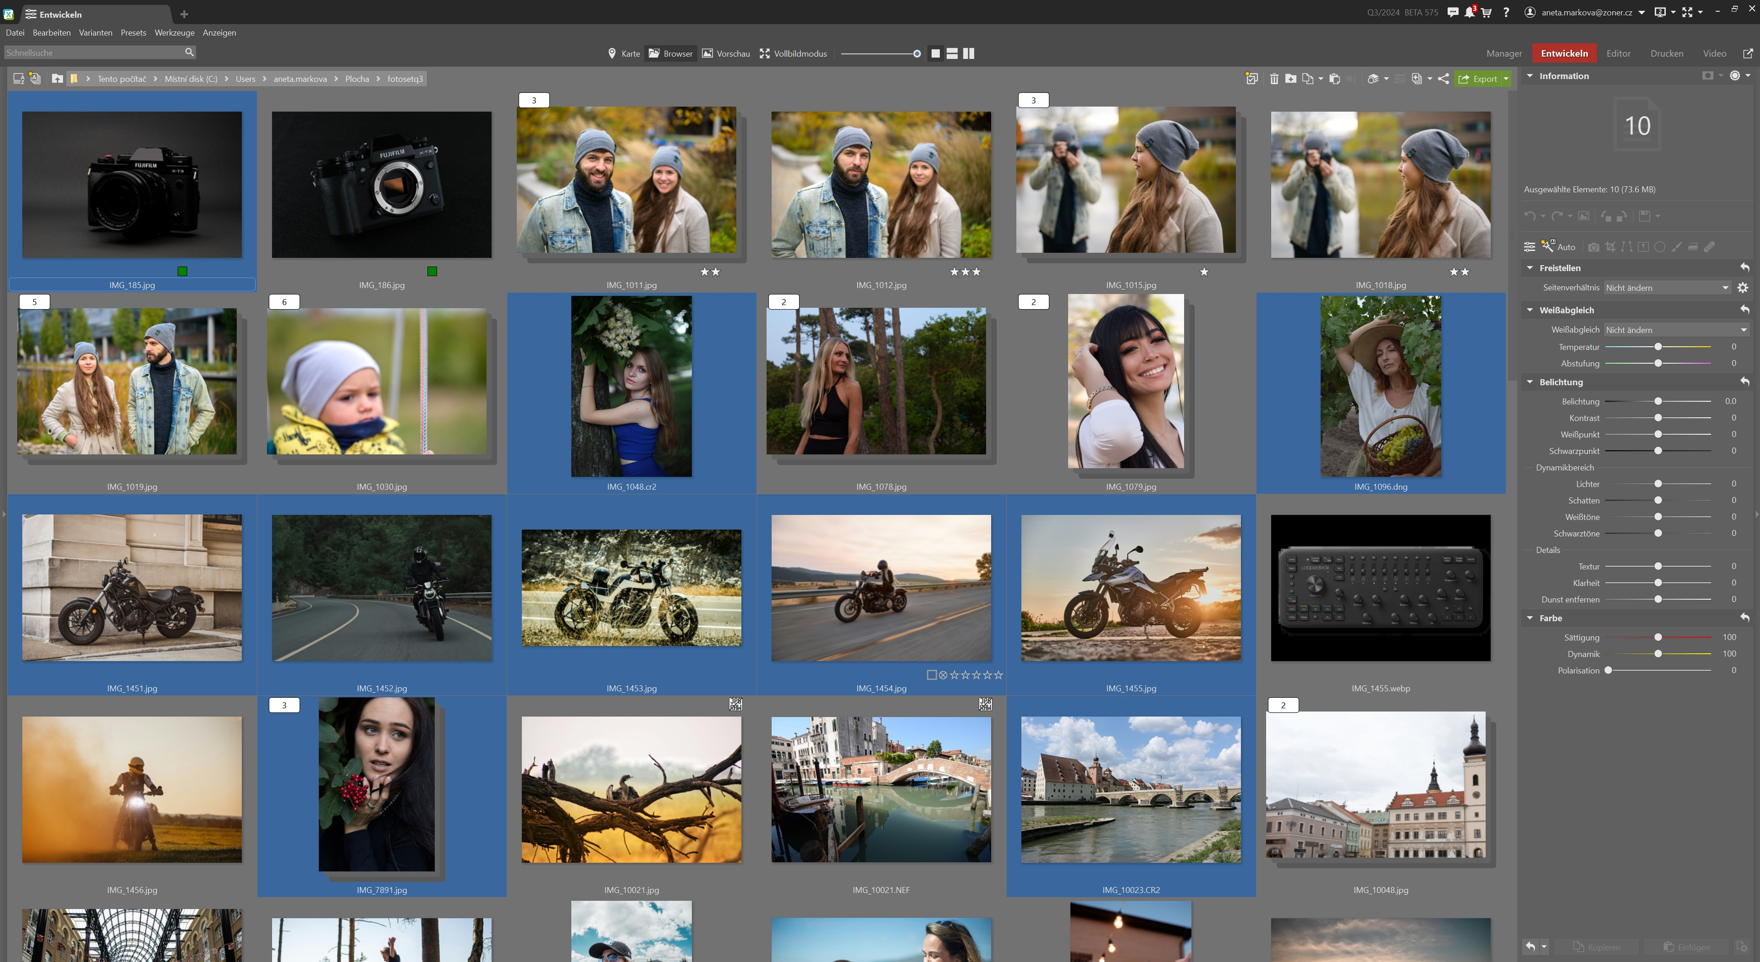Click the search magnifier in Schnellsuche
The height and width of the screenshot is (962, 1760).
pyautogui.click(x=189, y=53)
